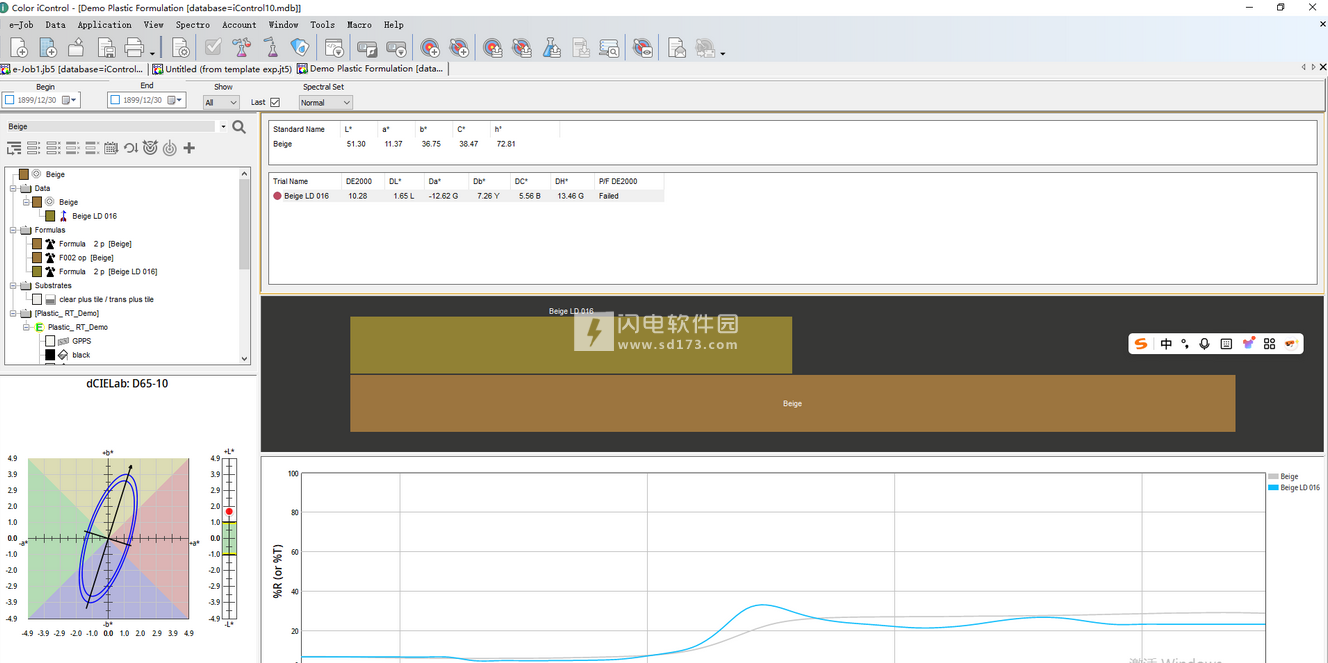This screenshot has width=1328, height=663.
Task: Click the first new document toolbar icon
Action: [x=19, y=47]
